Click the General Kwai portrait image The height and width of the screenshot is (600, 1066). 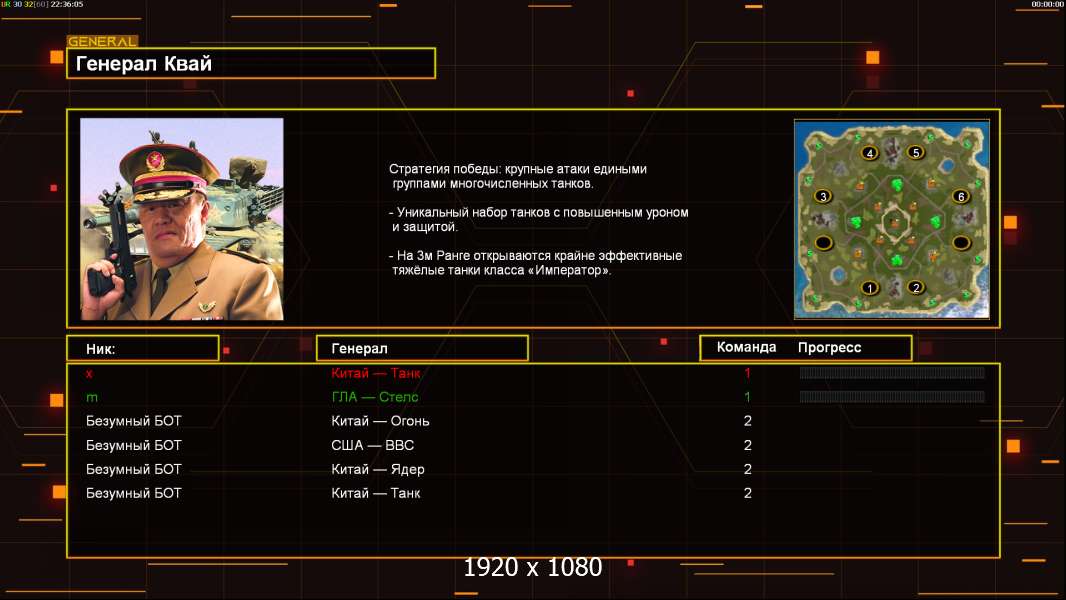(x=182, y=219)
